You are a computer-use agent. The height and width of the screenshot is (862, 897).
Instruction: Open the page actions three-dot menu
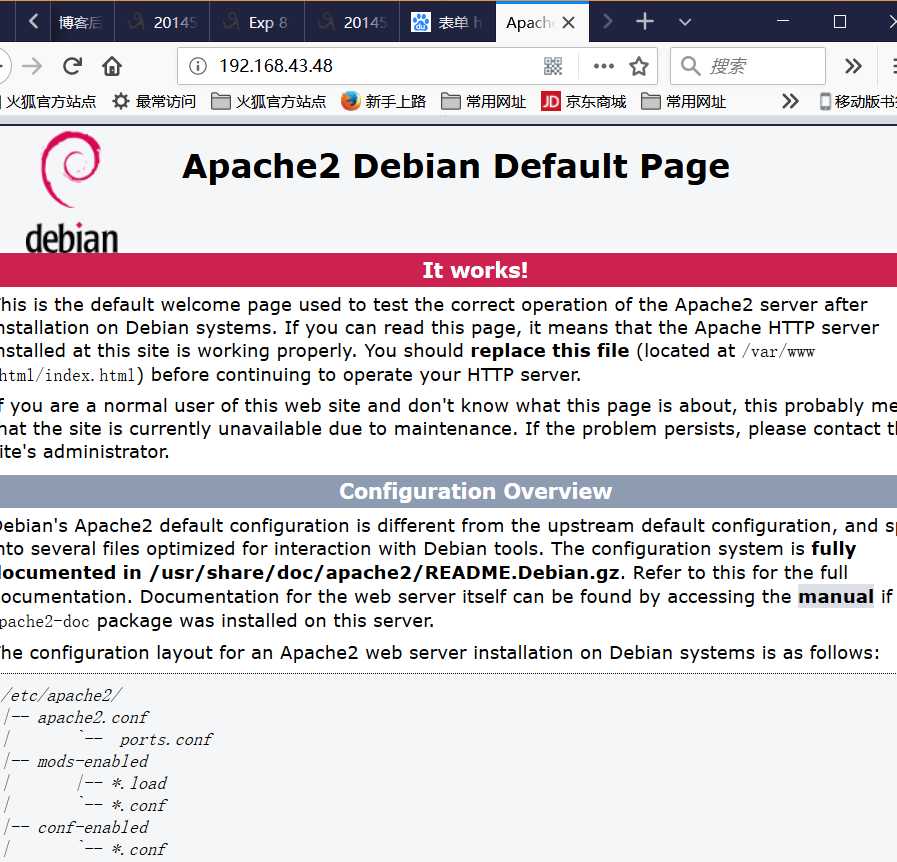[604, 66]
